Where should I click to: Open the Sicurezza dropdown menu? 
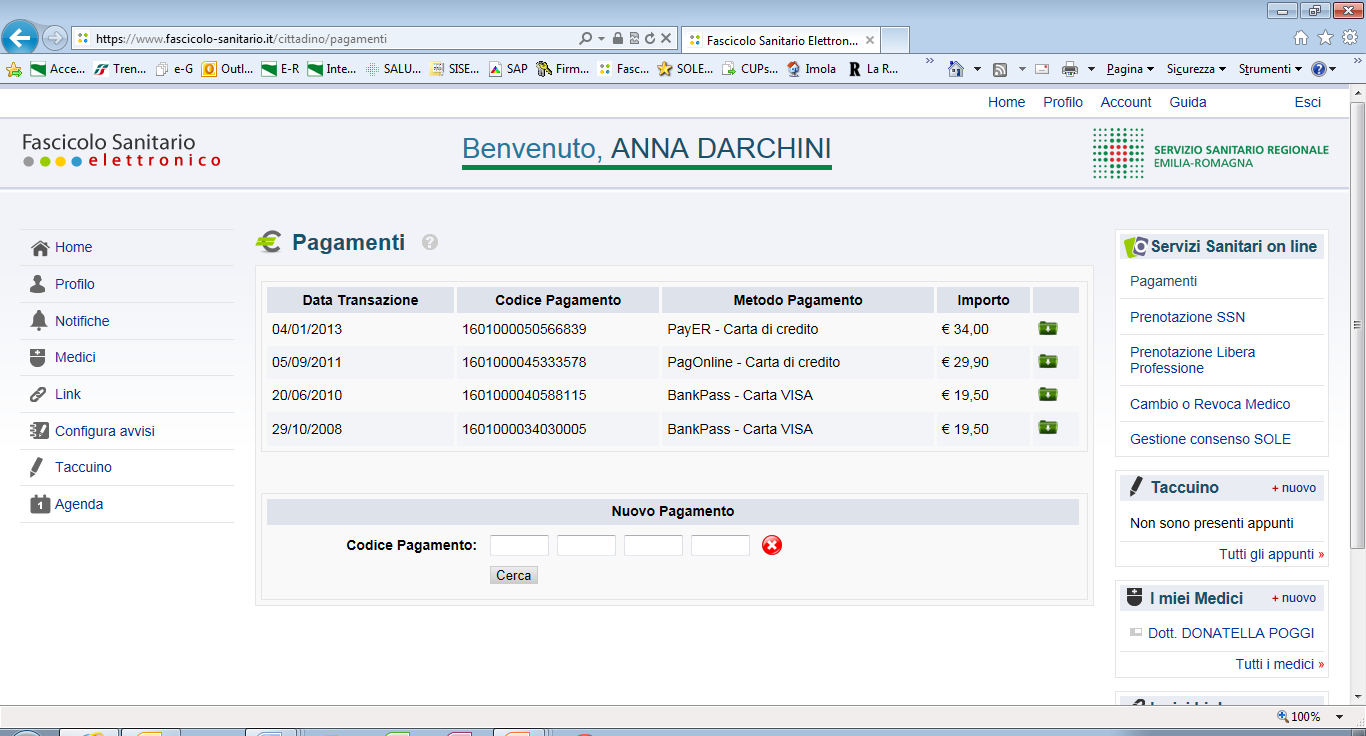(x=1196, y=69)
